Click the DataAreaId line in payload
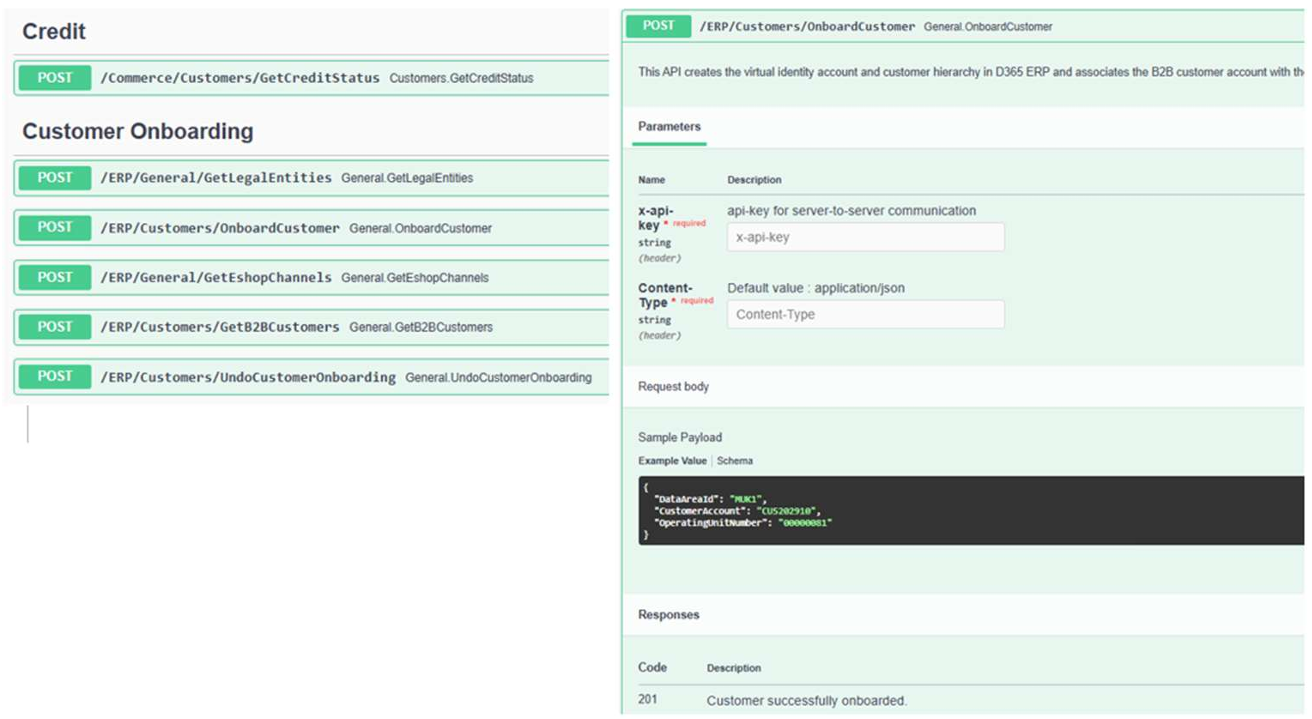This screenshot has height=719, width=1312. [x=710, y=498]
